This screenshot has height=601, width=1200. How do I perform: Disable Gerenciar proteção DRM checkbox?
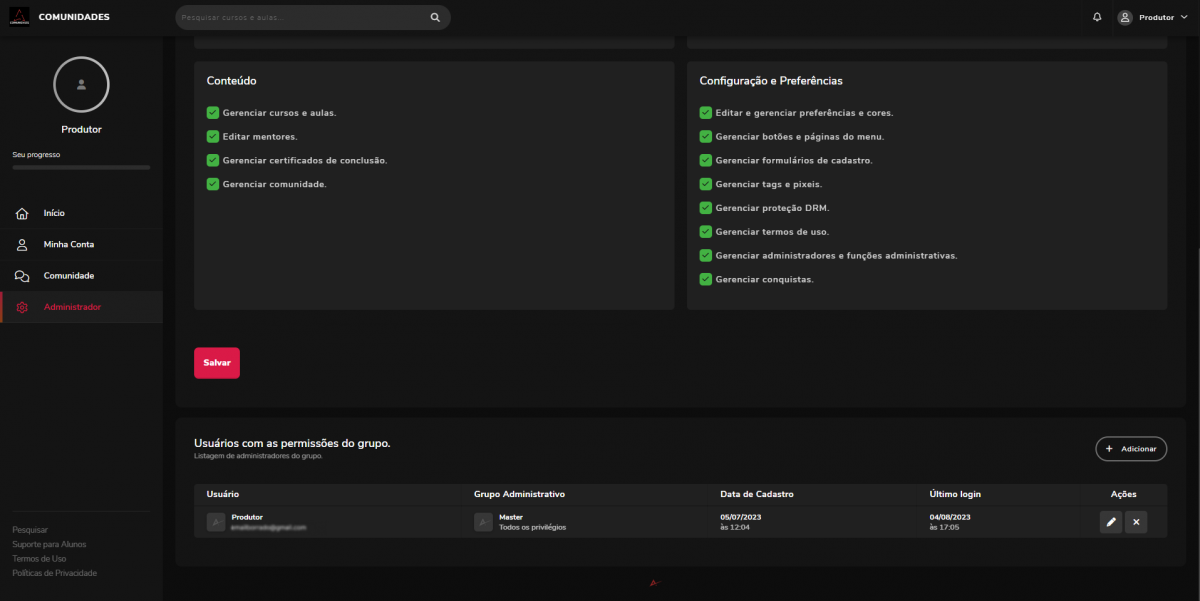tap(706, 208)
